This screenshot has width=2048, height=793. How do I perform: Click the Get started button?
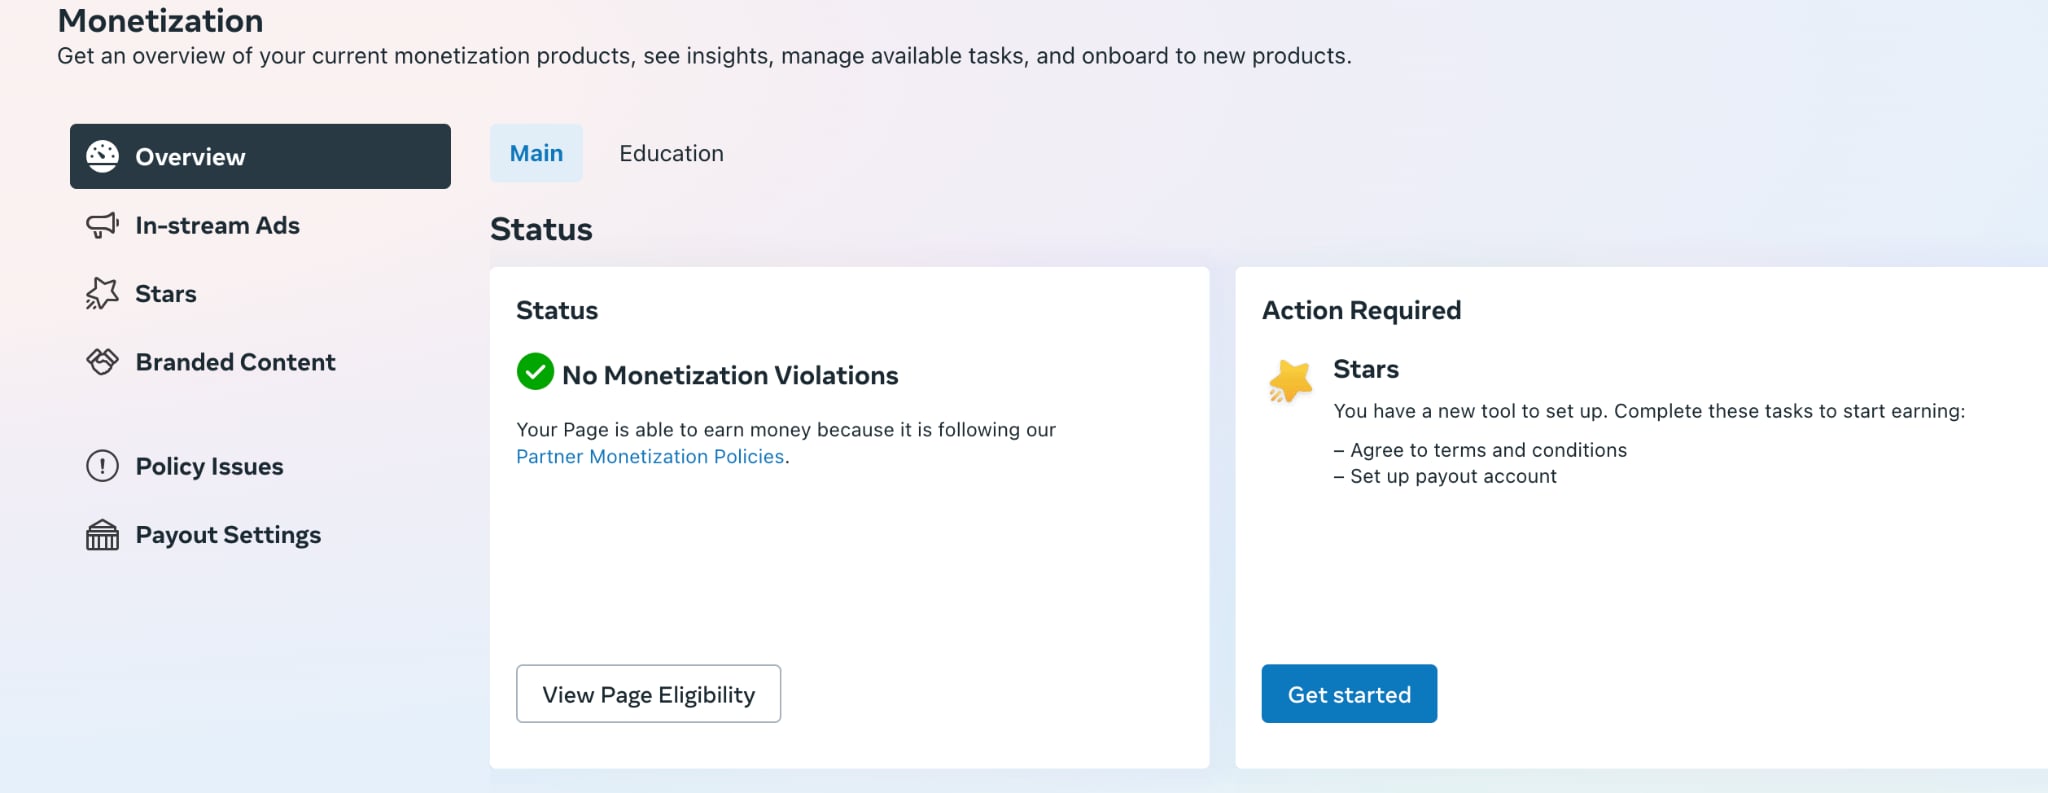point(1349,694)
